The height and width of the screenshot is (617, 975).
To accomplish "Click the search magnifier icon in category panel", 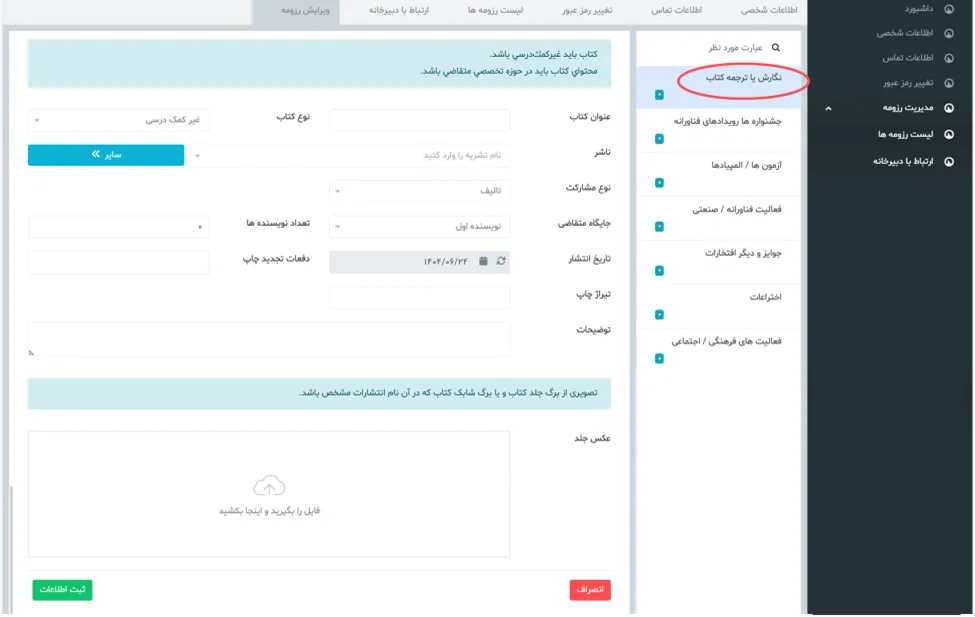I will [775, 47].
